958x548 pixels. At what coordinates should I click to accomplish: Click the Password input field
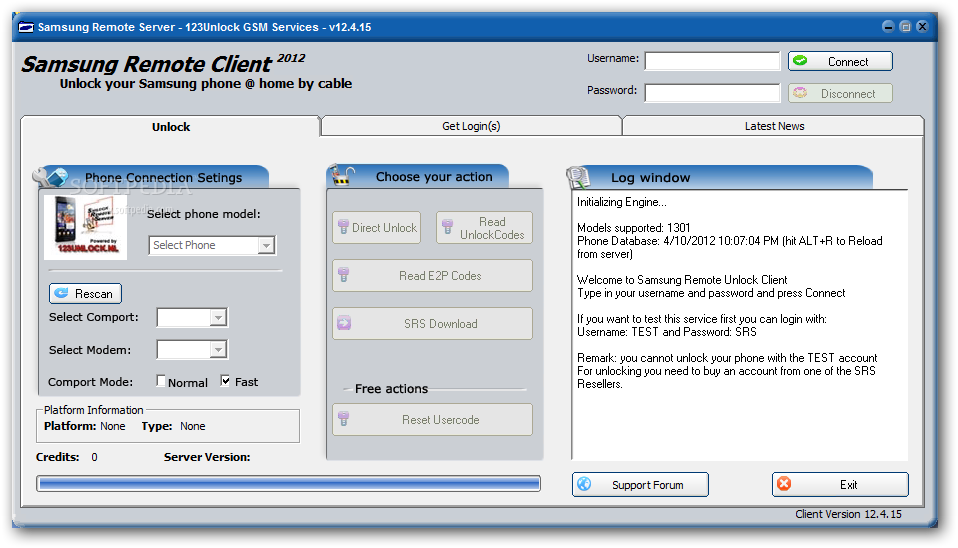click(712, 93)
